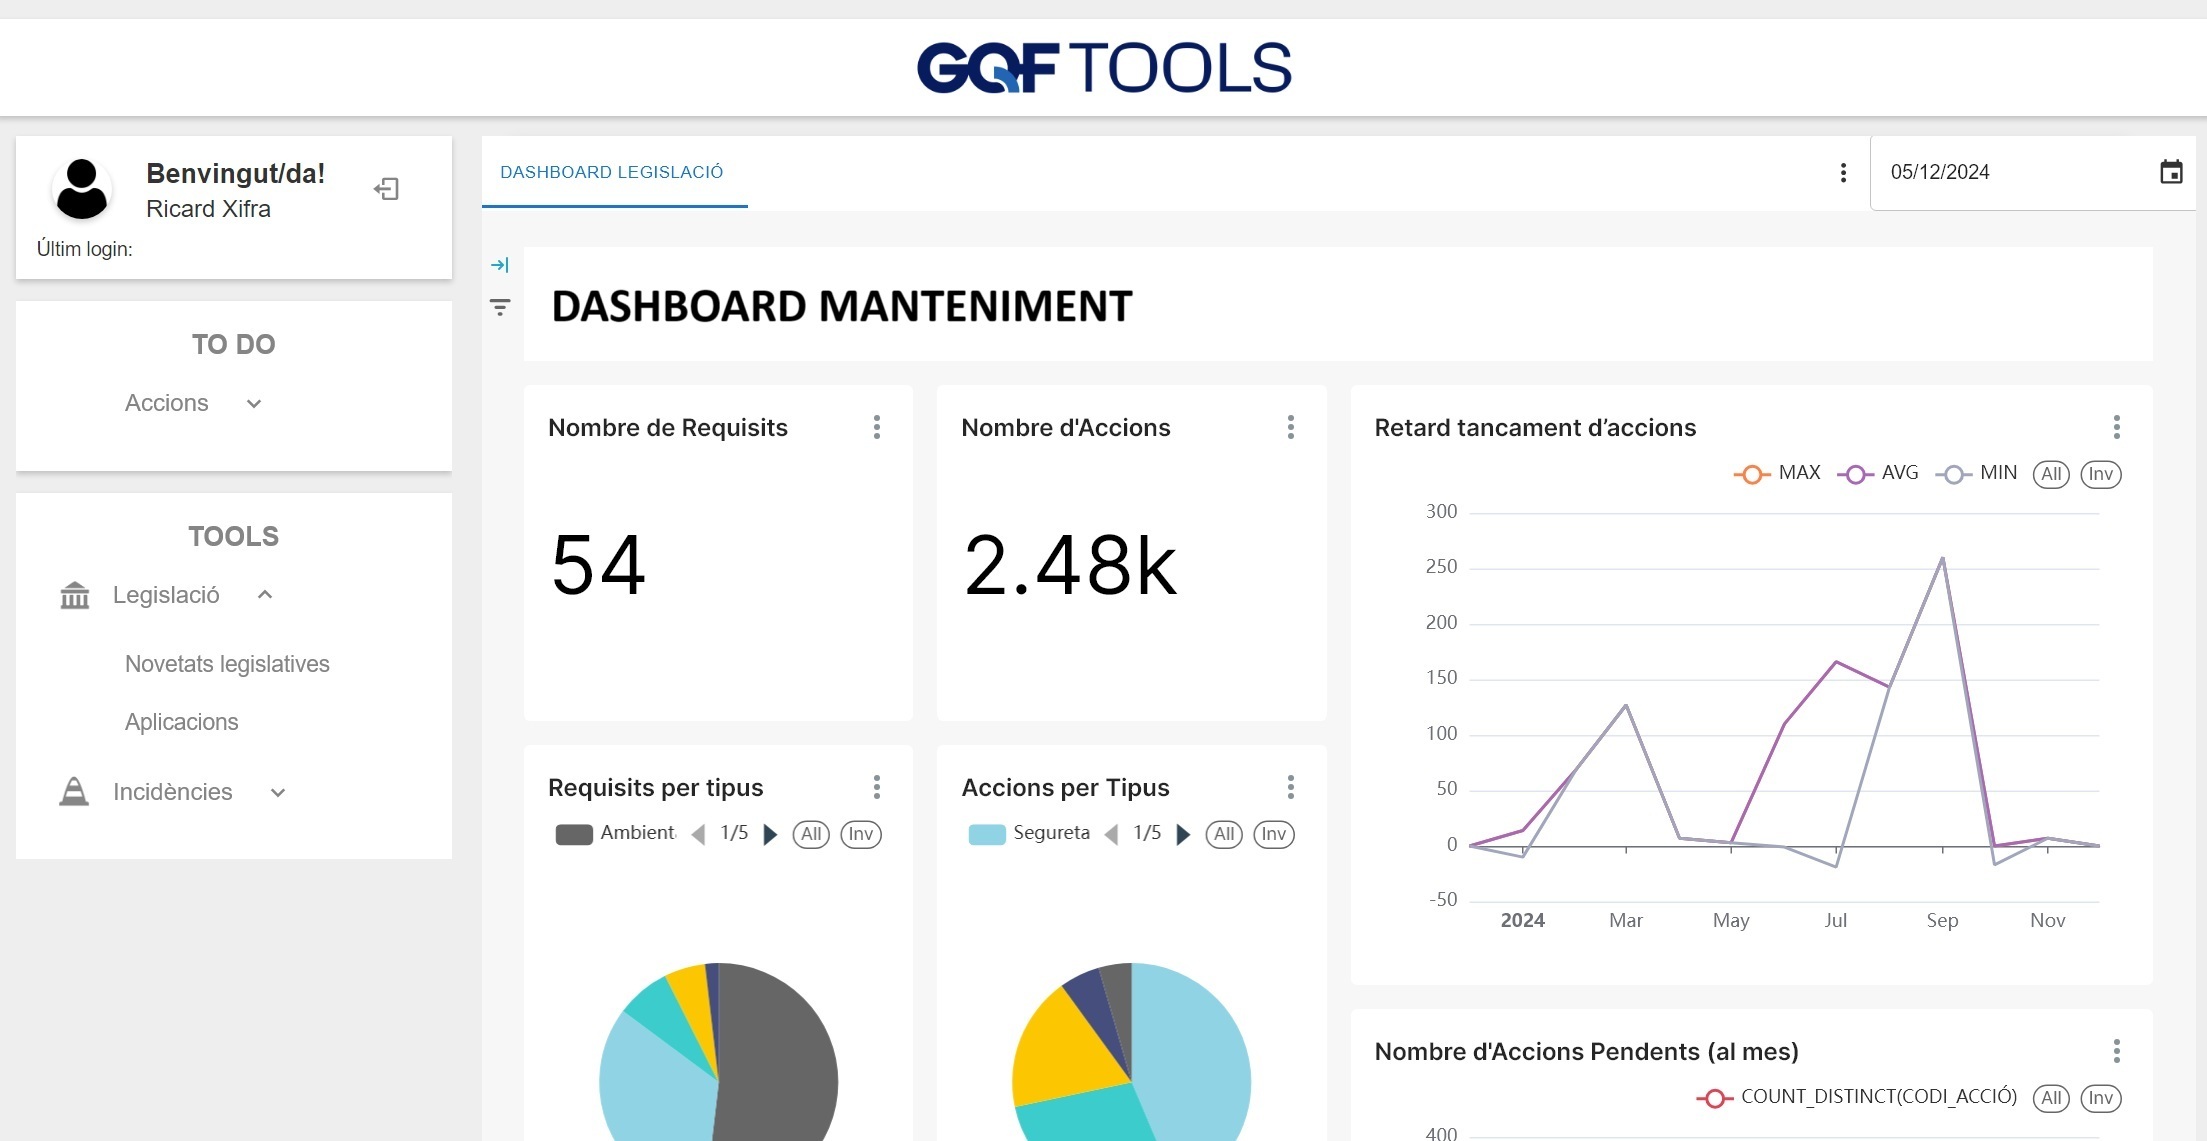The height and width of the screenshot is (1141, 2207).
Task: Open the calendar picker icon
Action: pos(2171,172)
